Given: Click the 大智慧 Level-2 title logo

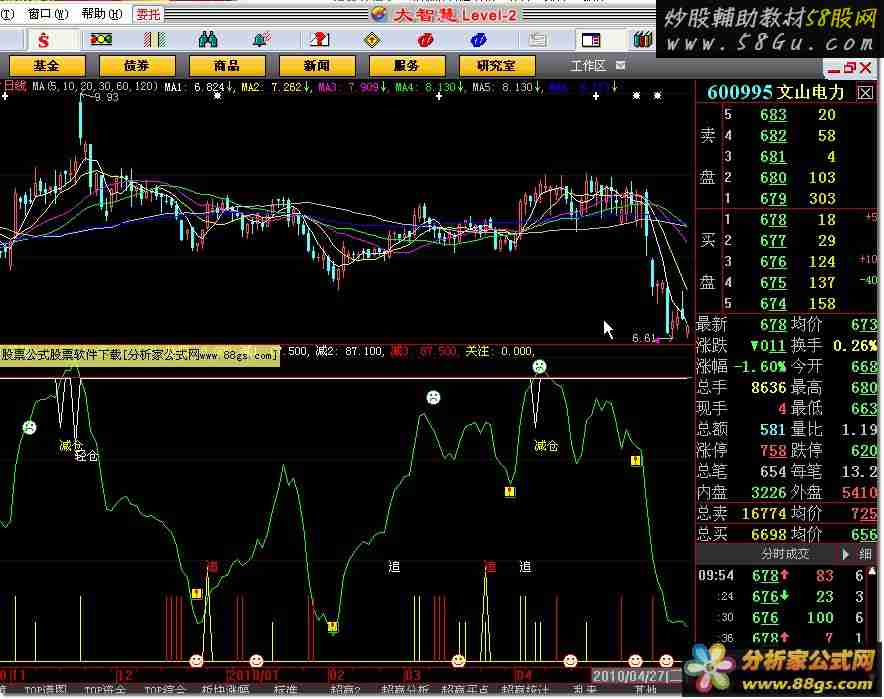Looking at the screenshot, I should (445, 15).
